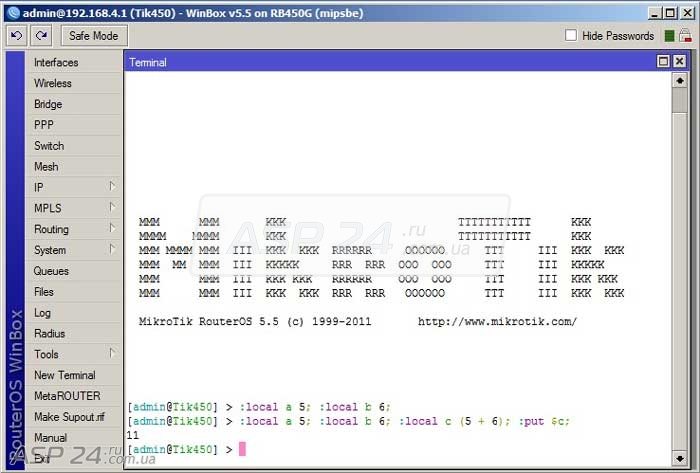This screenshot has width=700, height=473.
Task: Expand the IP submenu
Action: [x=74, y=187]
